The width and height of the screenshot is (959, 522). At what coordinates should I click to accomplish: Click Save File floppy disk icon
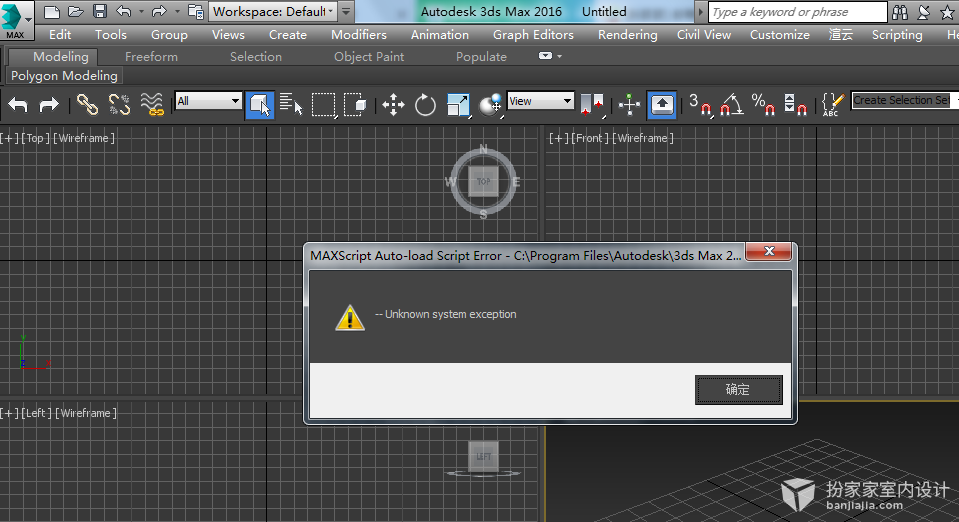pos(100,11)
